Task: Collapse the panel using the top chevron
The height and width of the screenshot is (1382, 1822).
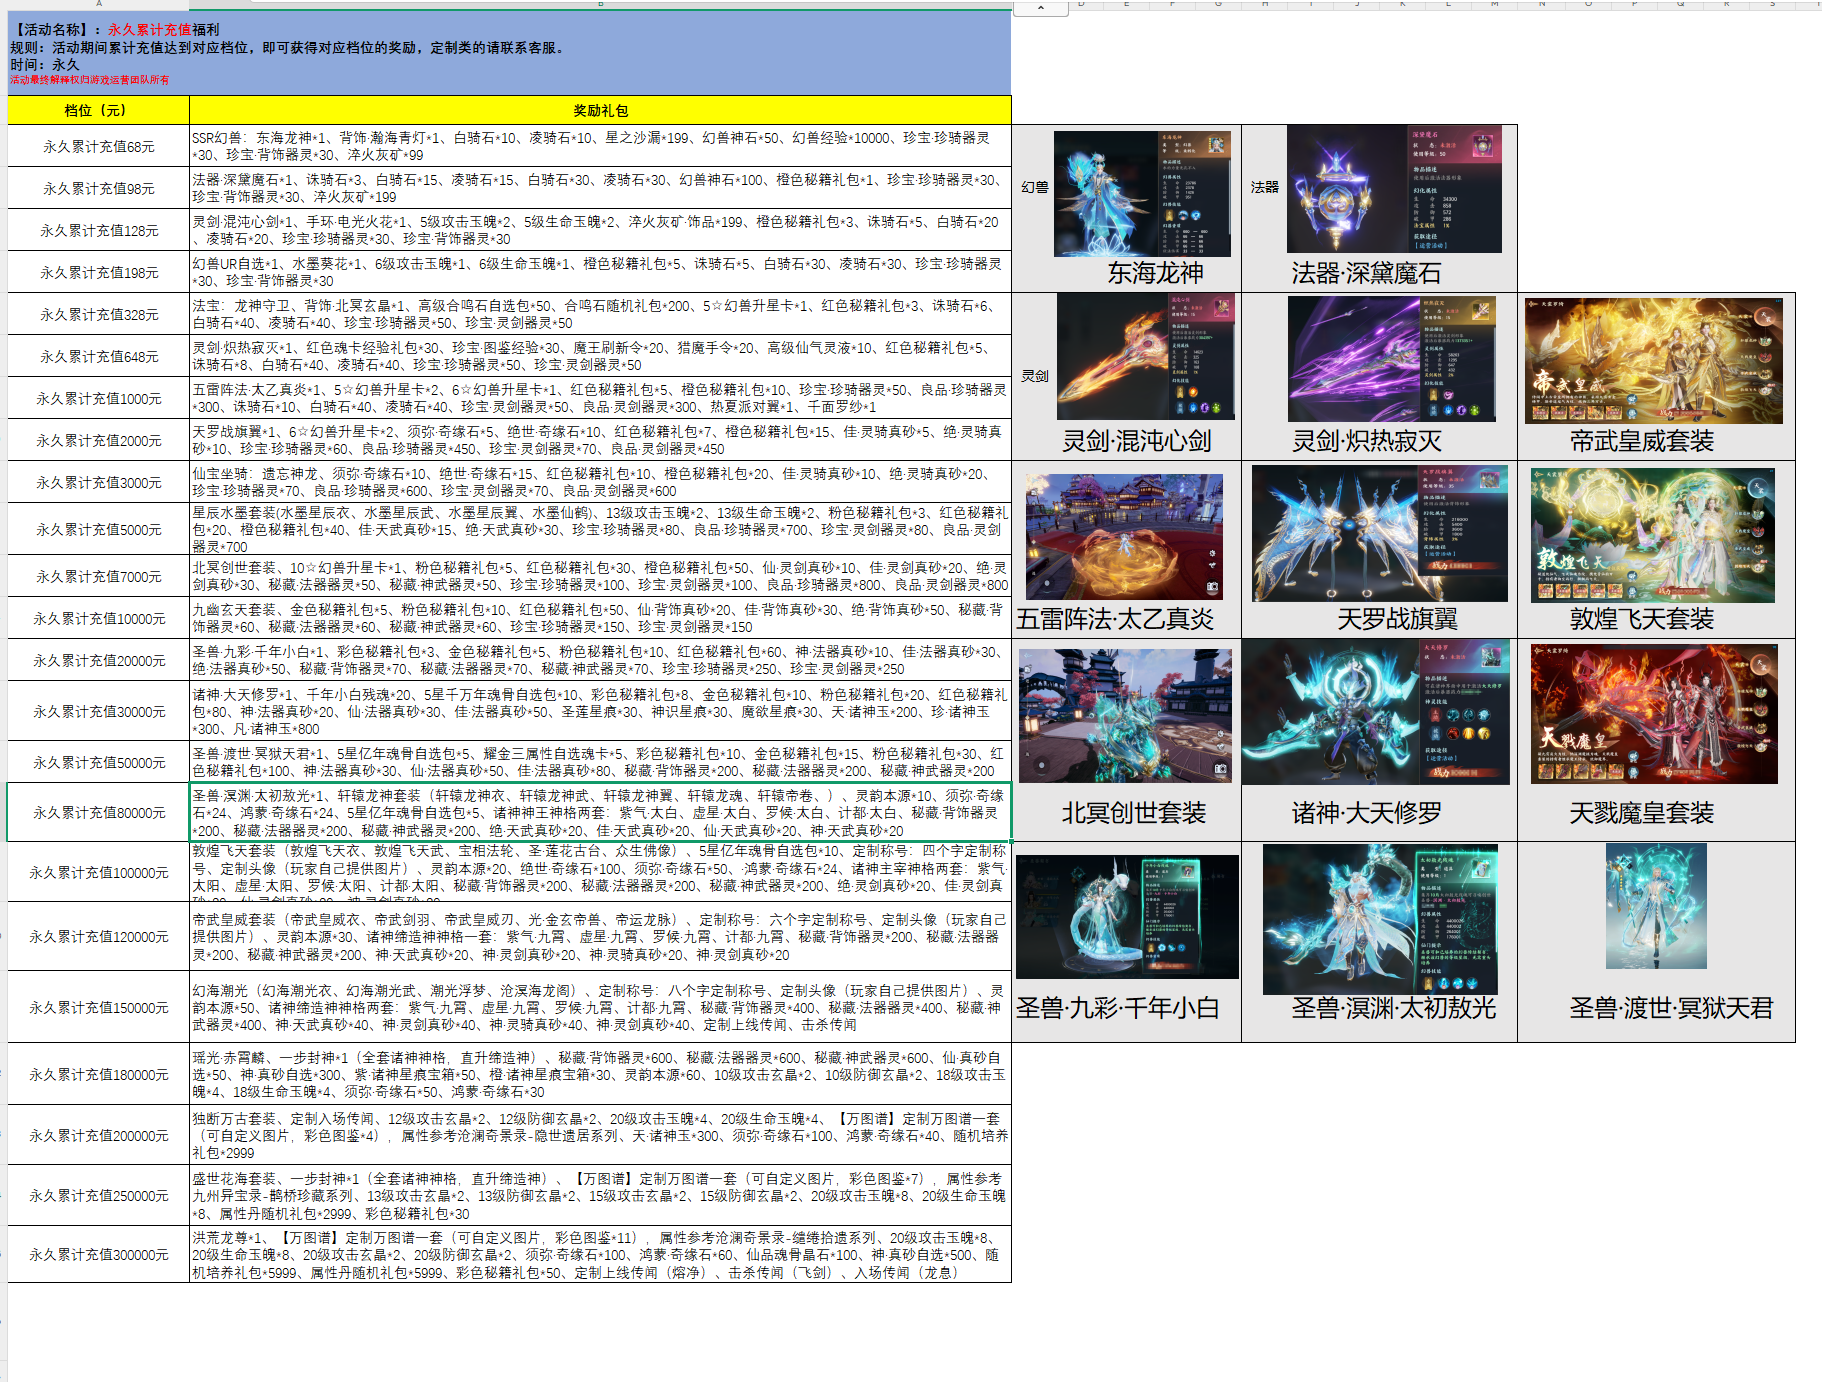Action: coord(1040,7)
